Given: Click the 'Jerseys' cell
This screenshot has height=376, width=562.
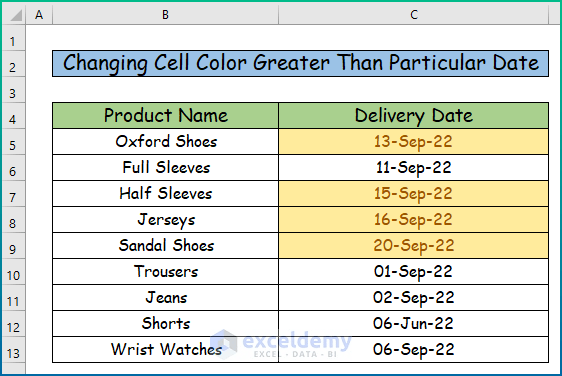Looking at the screenshot, I should coord(165,220).
